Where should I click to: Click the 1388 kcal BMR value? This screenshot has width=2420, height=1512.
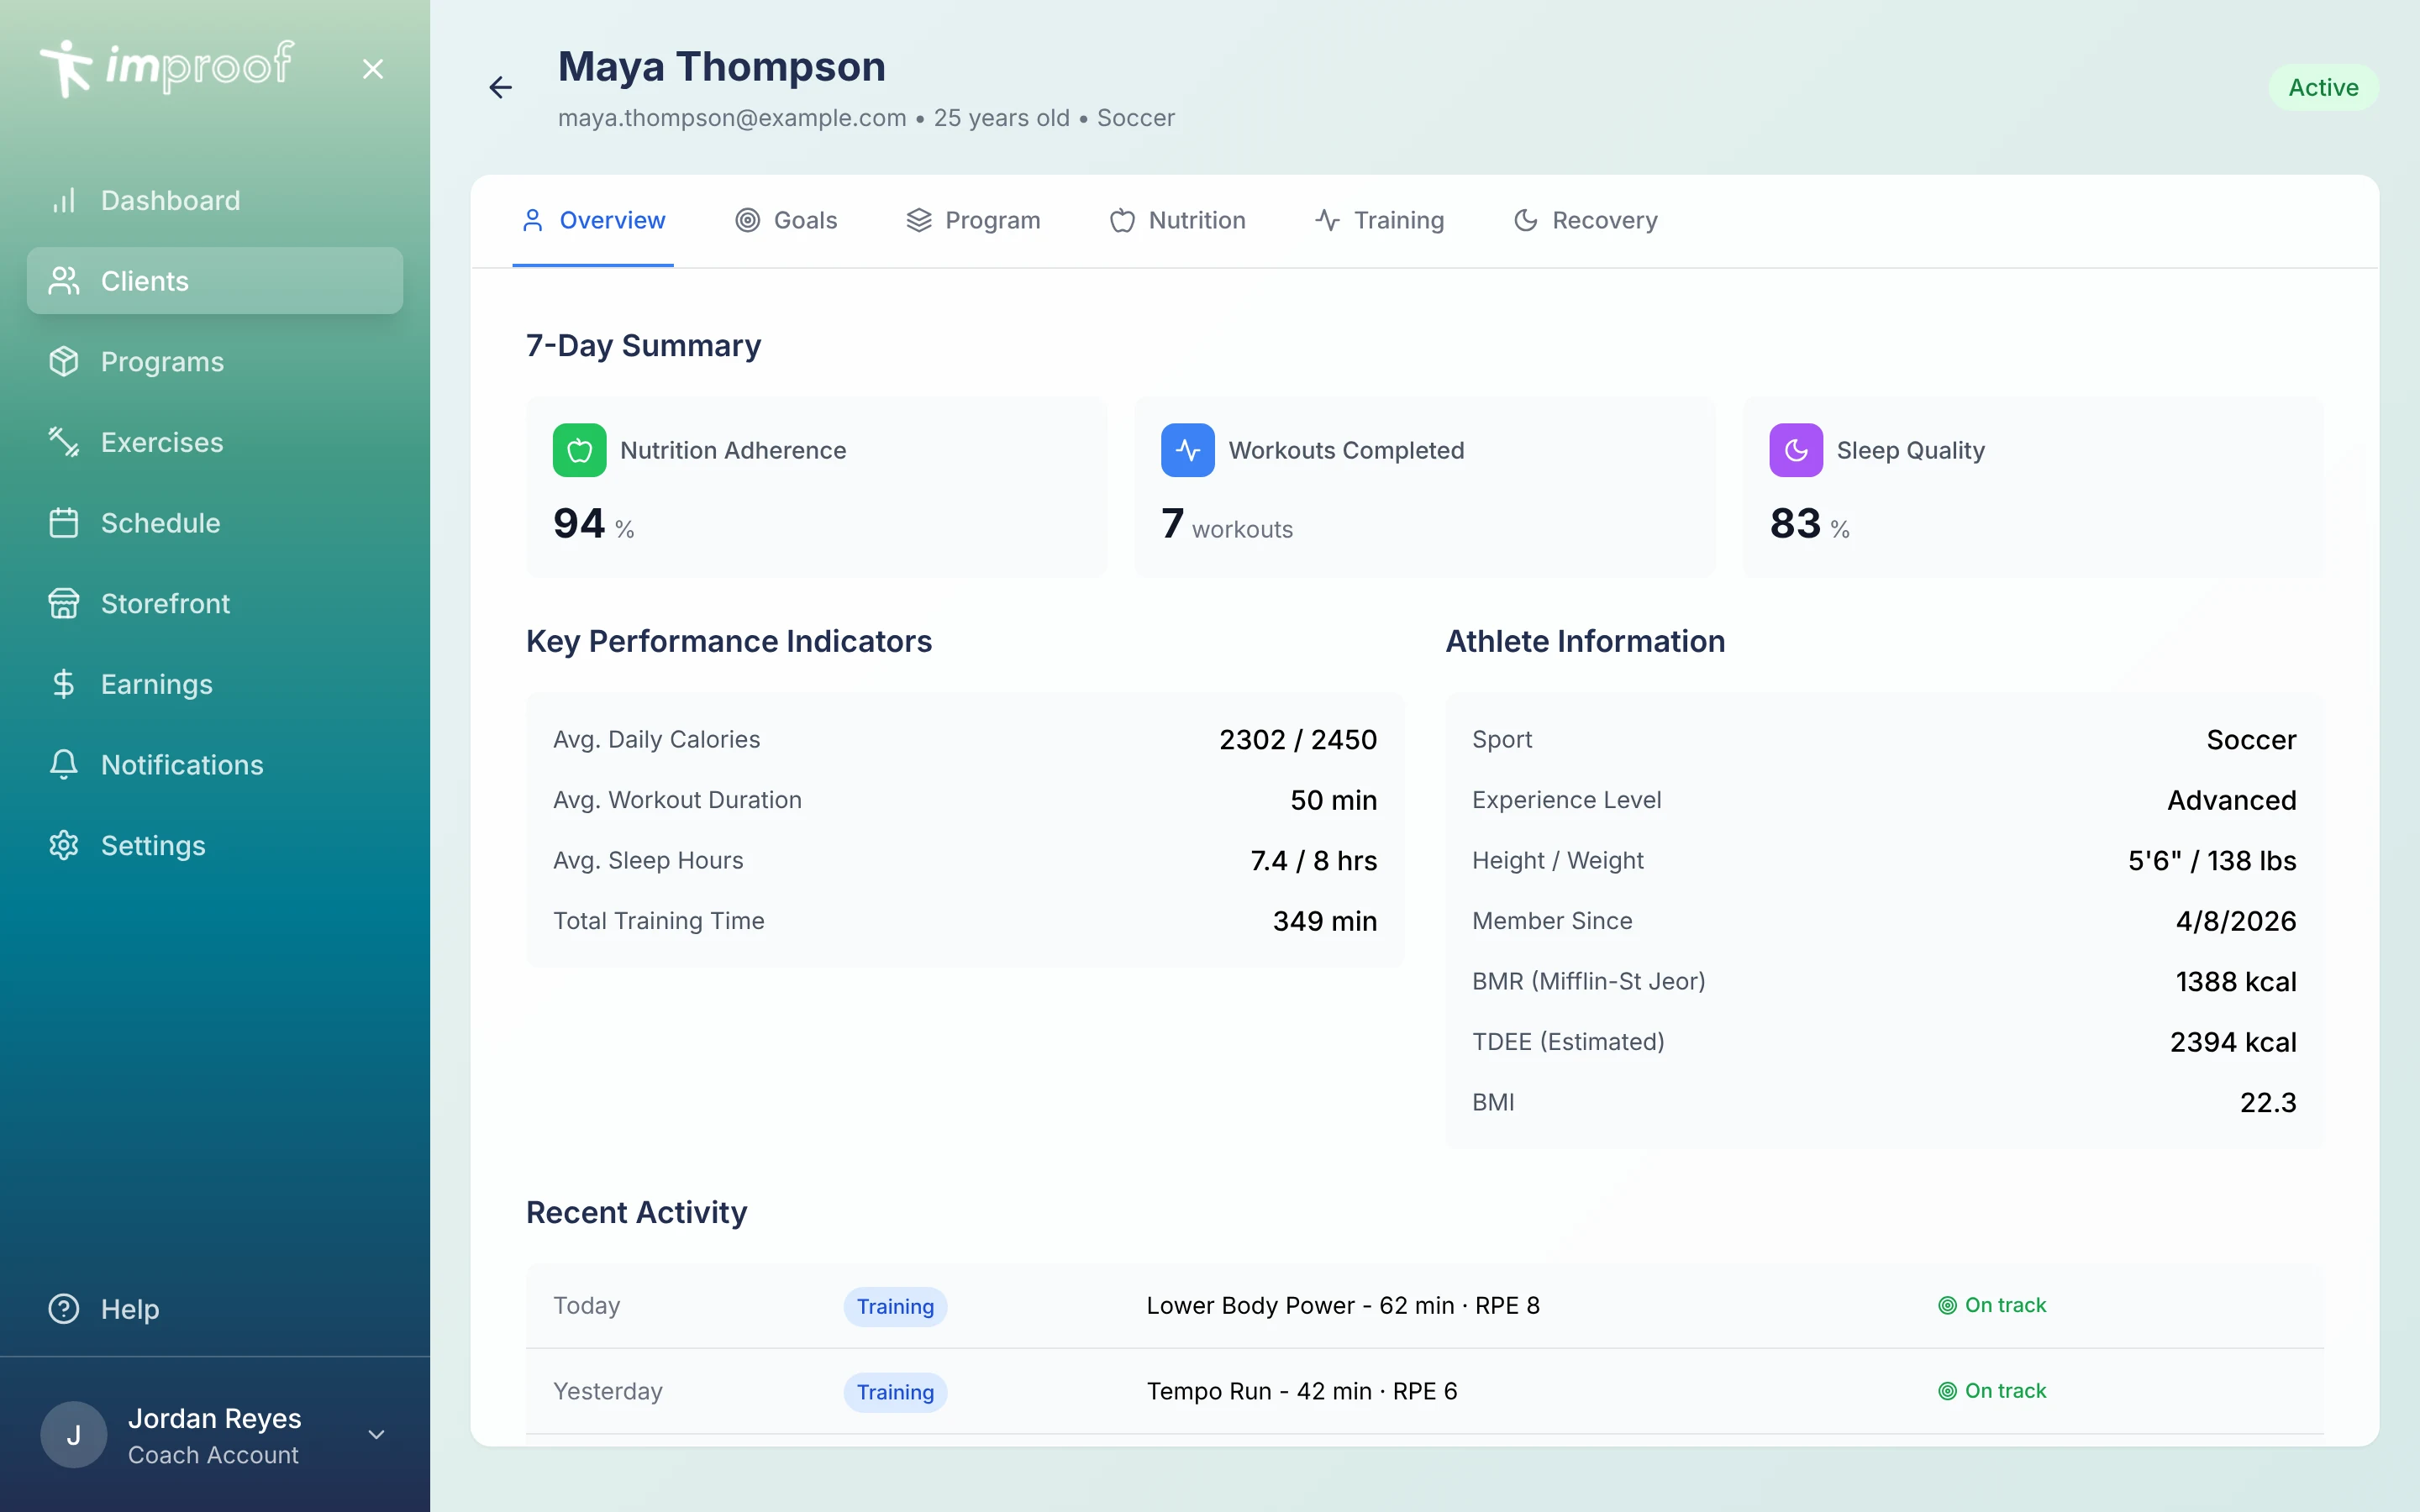point(2236,982)
